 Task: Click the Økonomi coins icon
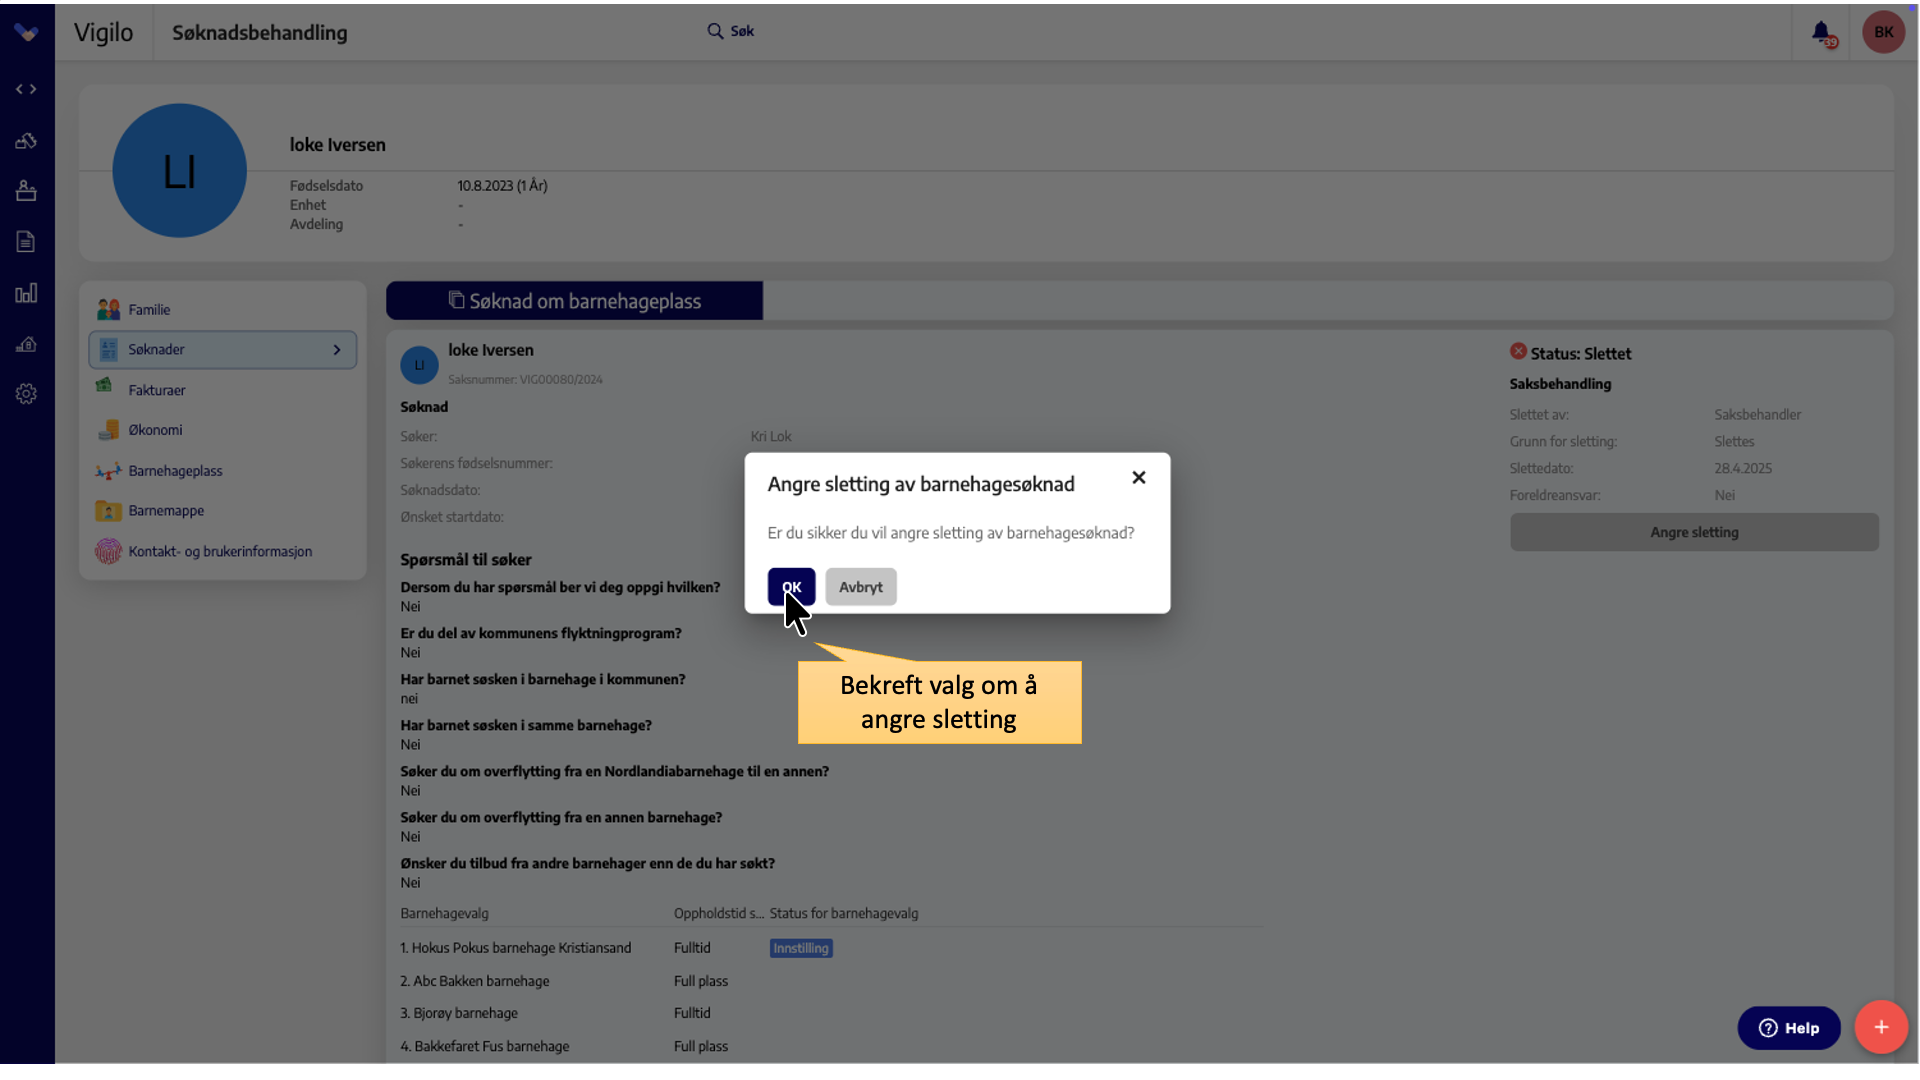(108, 430)
